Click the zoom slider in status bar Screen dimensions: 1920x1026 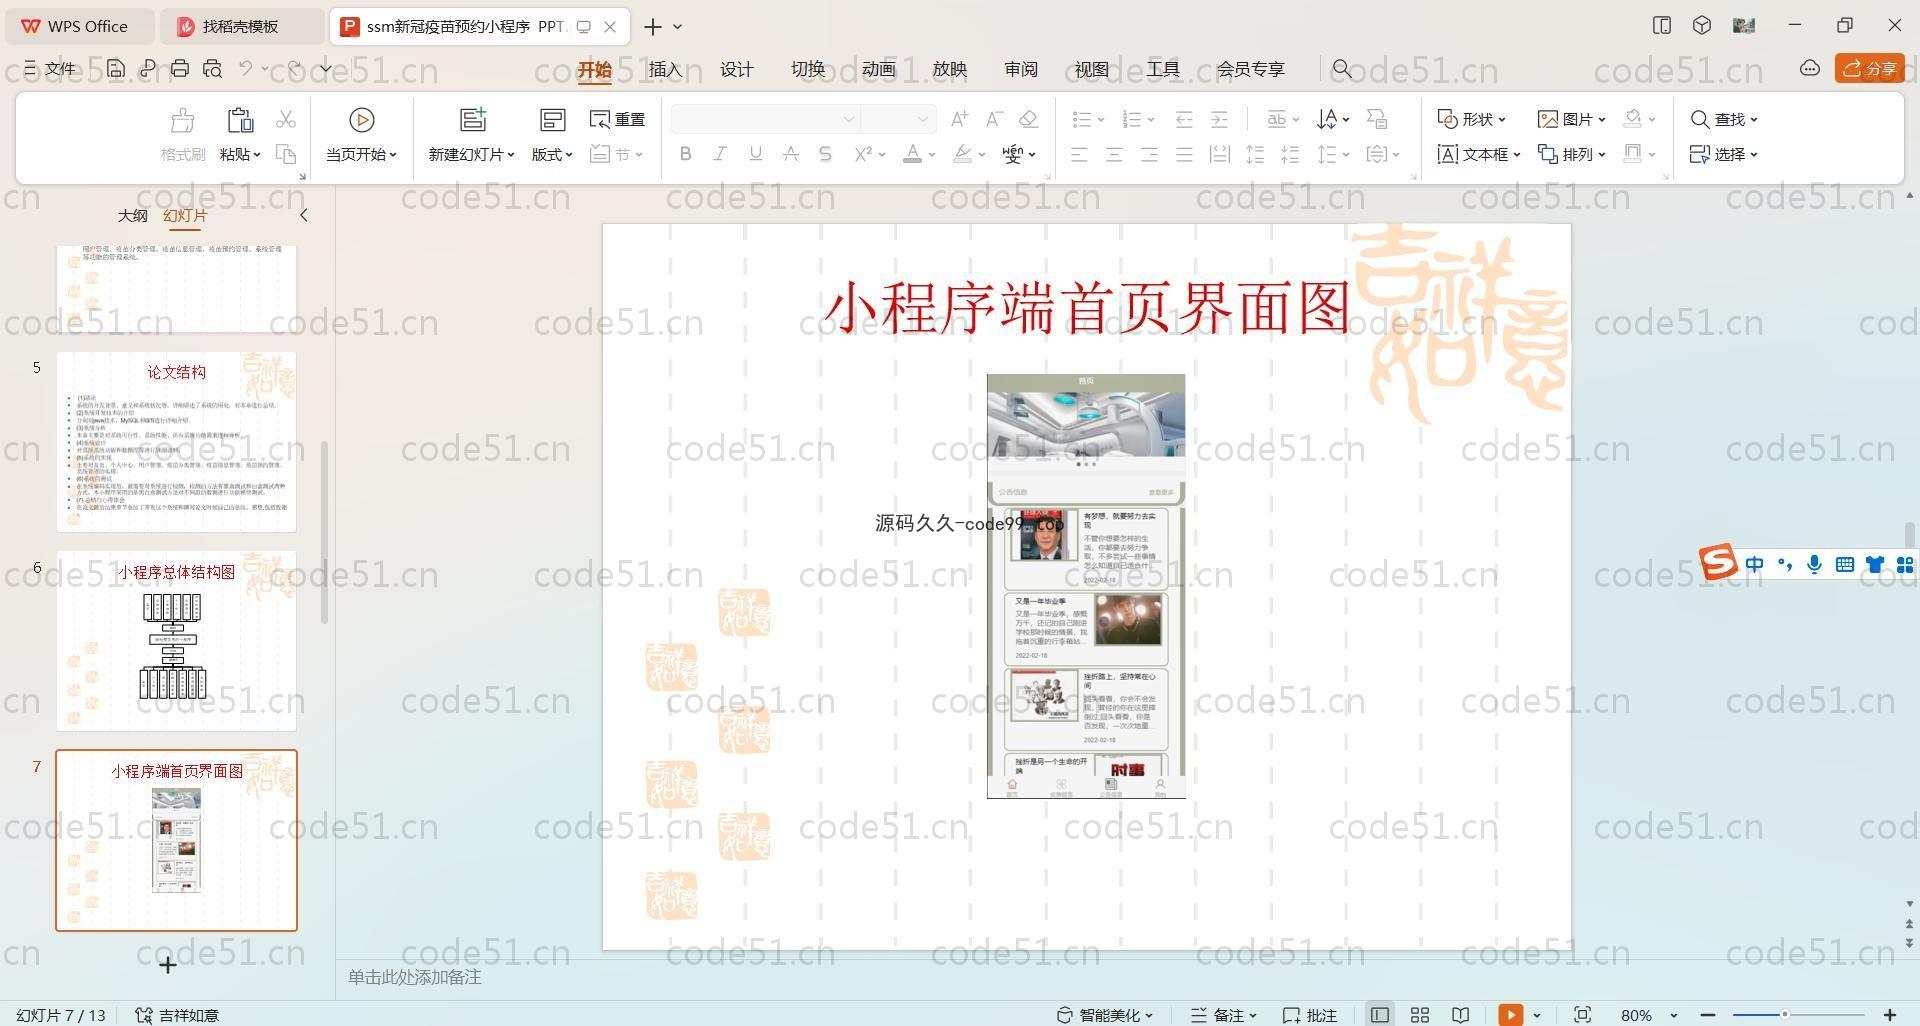1798,1015
